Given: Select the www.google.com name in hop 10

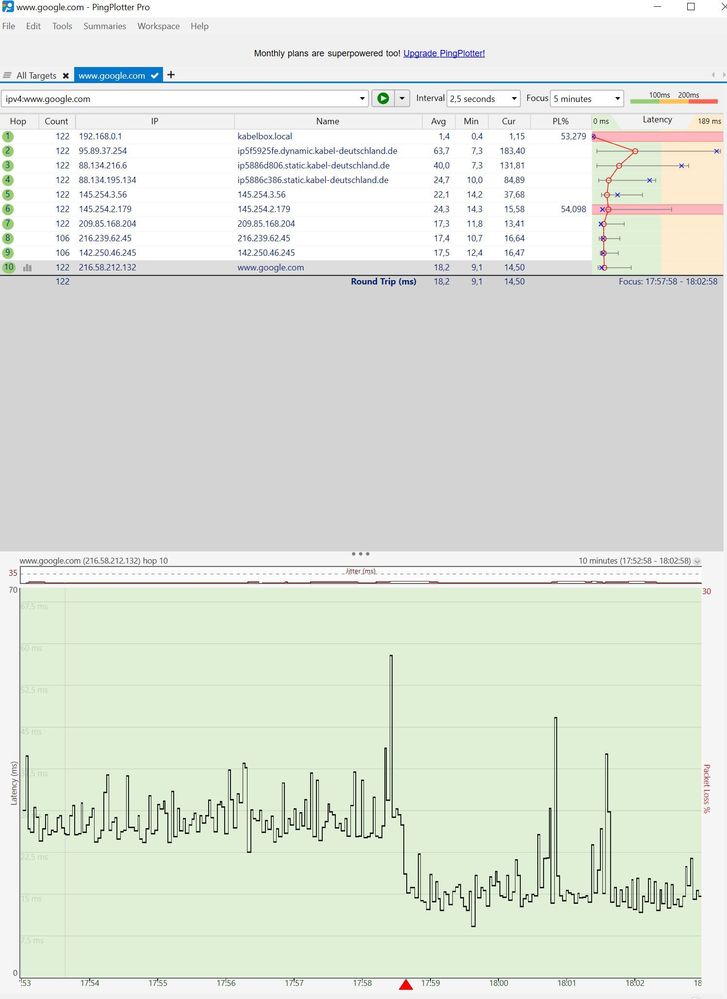Looking at the screenshot, I should 271,268.
